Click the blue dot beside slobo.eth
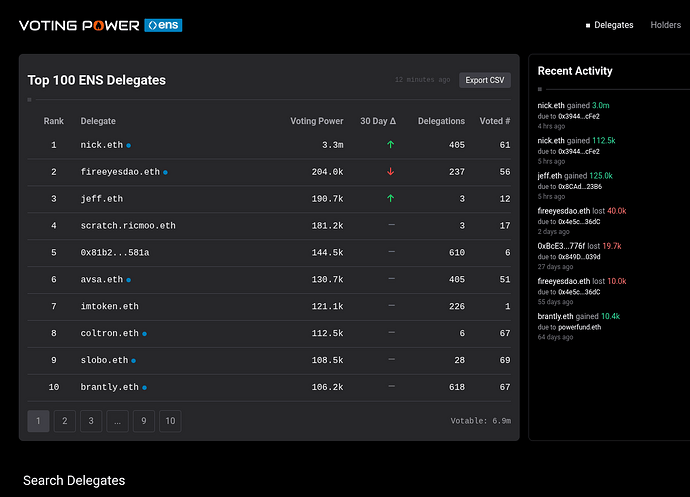Screen dimensions: 690x497 (x=134, y=361)
